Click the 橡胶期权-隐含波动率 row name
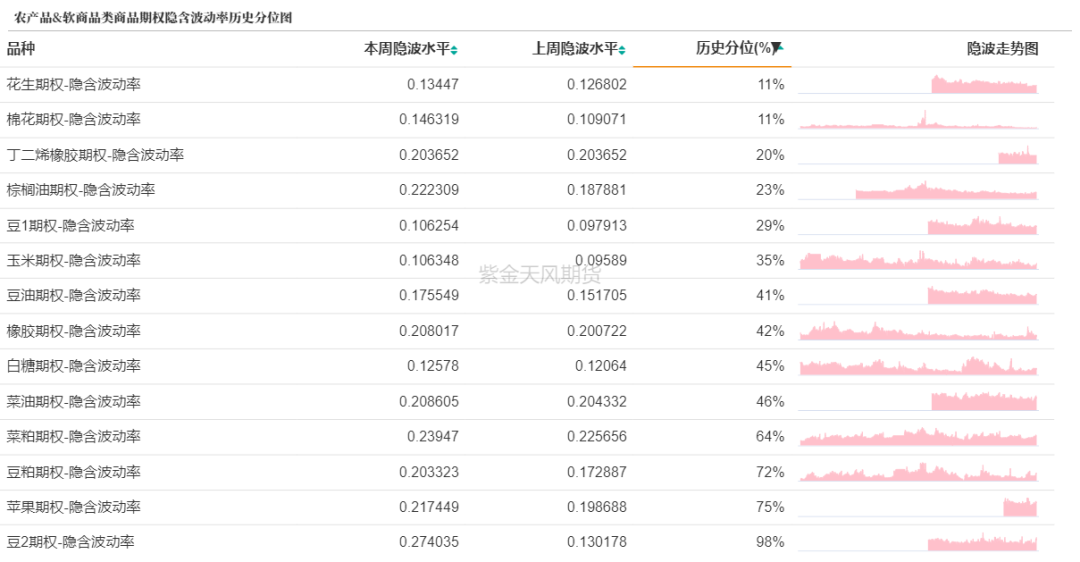This screenshot has width=1080, height=562. [x=74, y=331]
